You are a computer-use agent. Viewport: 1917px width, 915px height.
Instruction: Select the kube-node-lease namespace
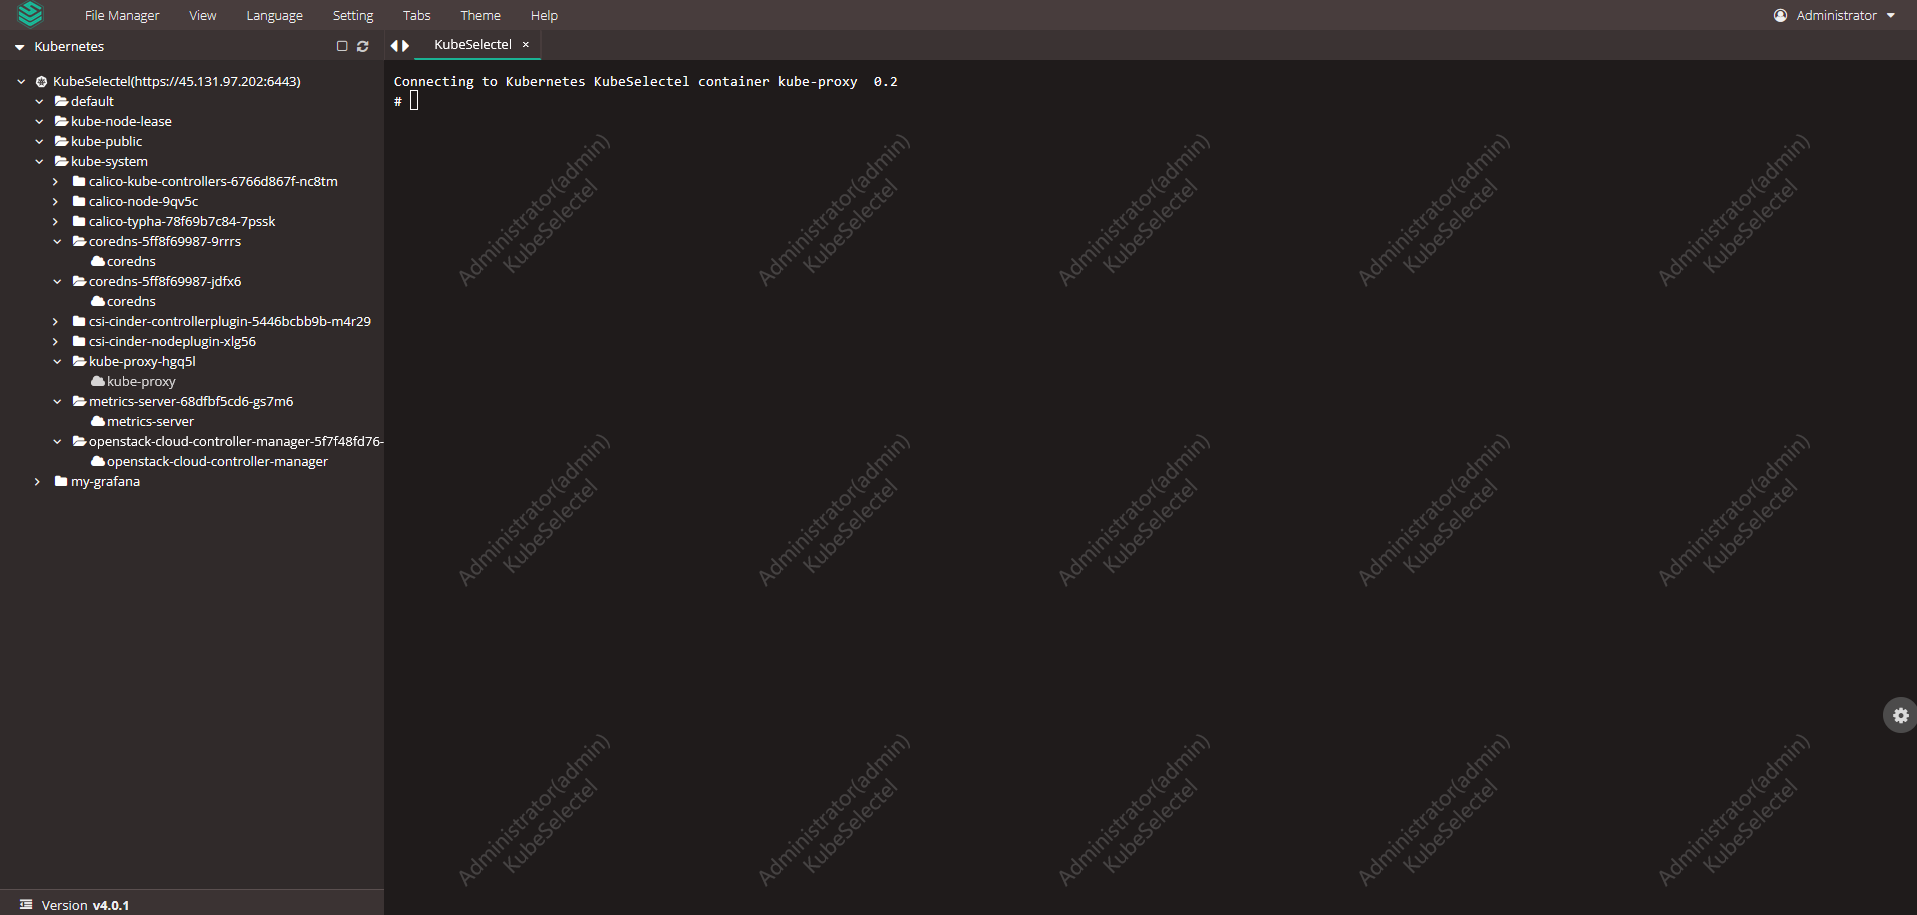(x=113, y=121)
